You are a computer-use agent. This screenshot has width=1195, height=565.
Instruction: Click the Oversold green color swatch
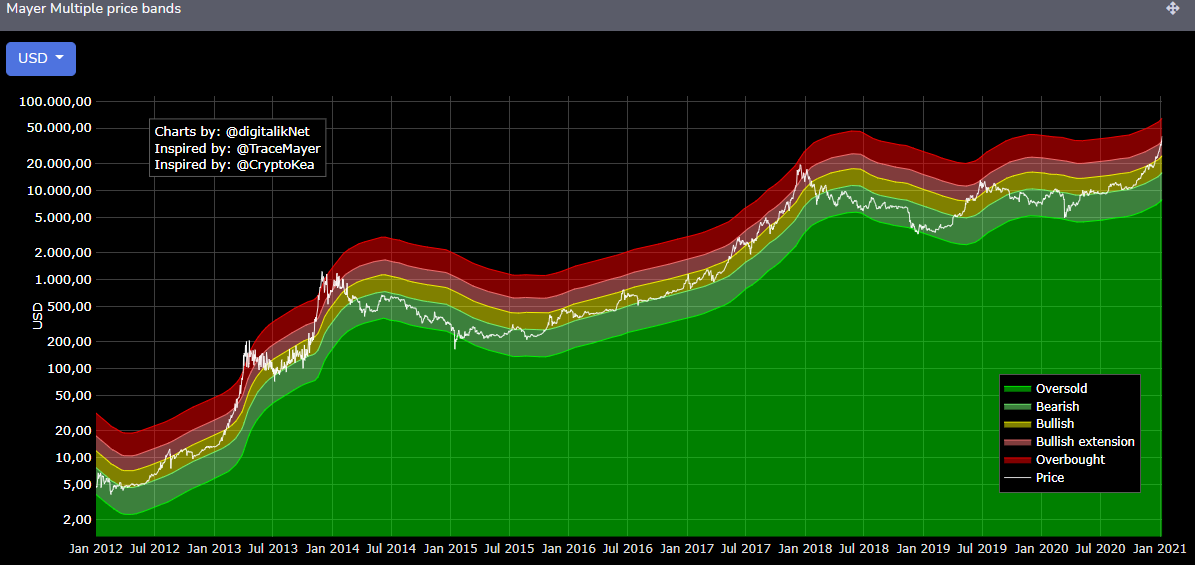coord(1017,389)
